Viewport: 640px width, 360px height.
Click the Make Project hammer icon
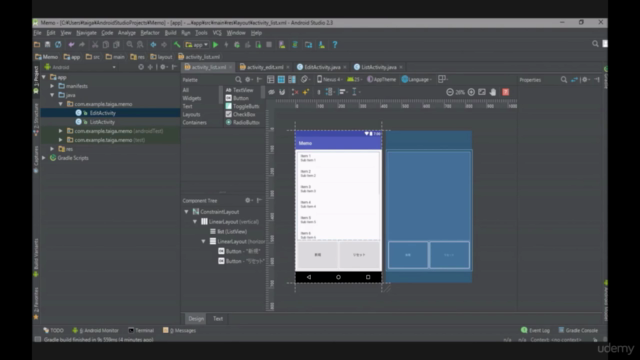(x=177, y=44)
